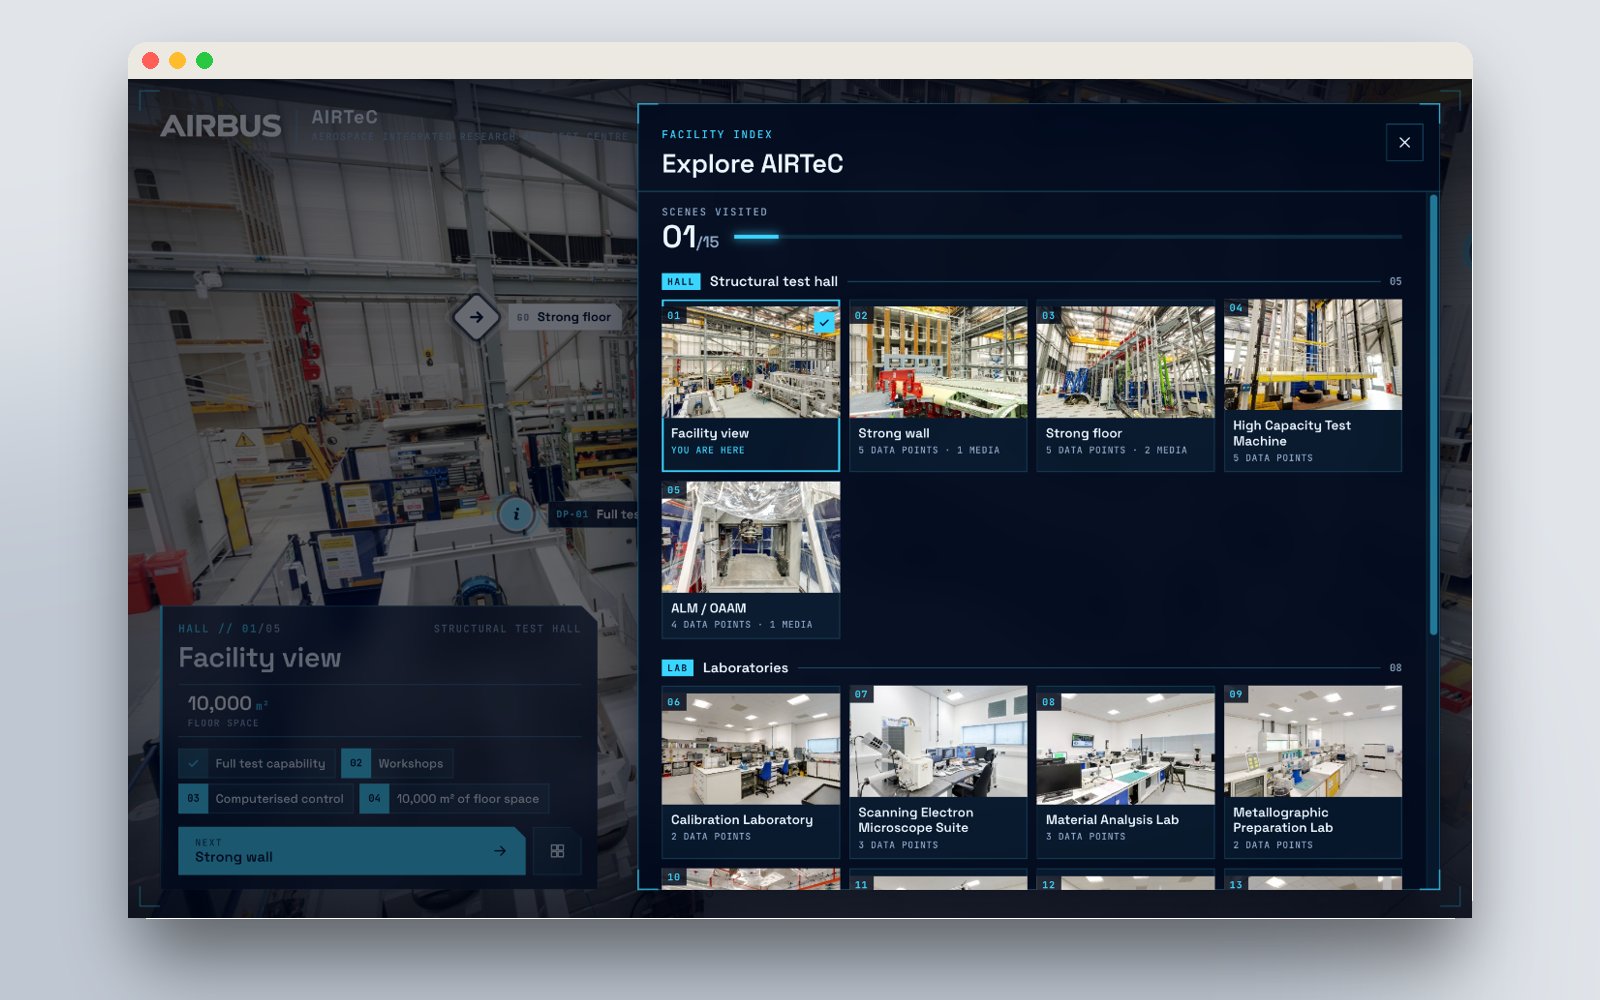This screenshot has width=1600, height=1000.
Task: Open Metallographic Preparation Lab card
Action: (1313, 772)
